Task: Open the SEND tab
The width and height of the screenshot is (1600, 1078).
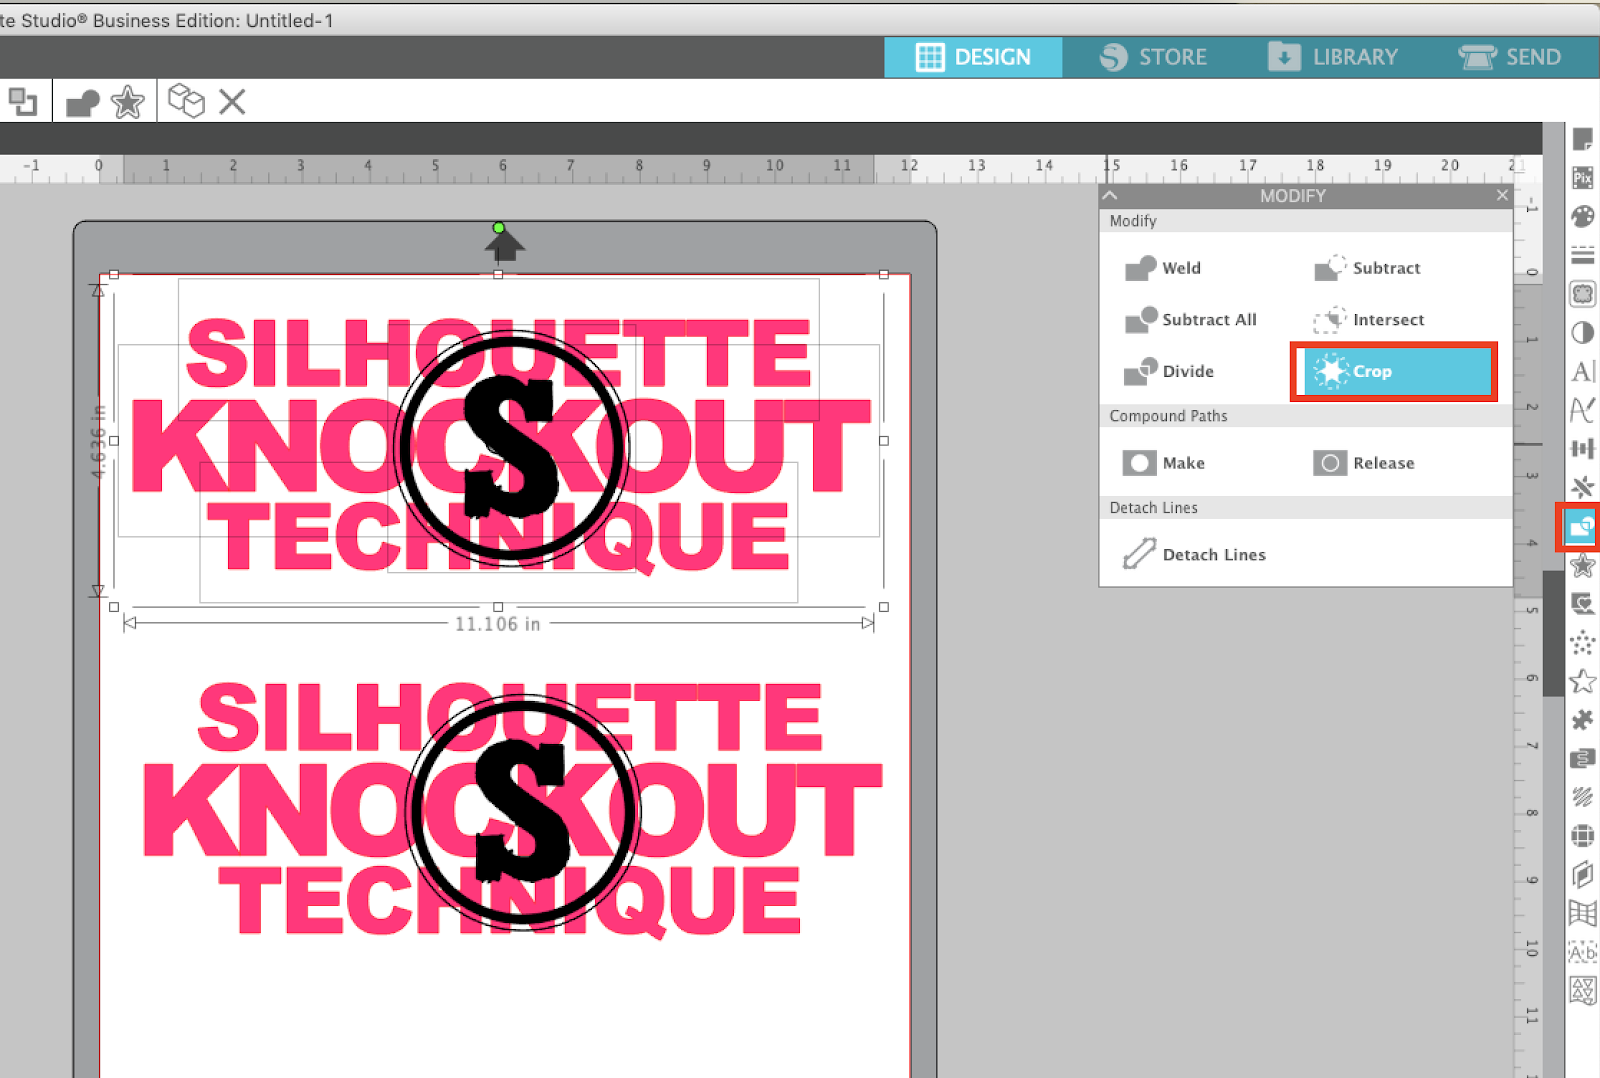Action: click(x=1512, y=57)
